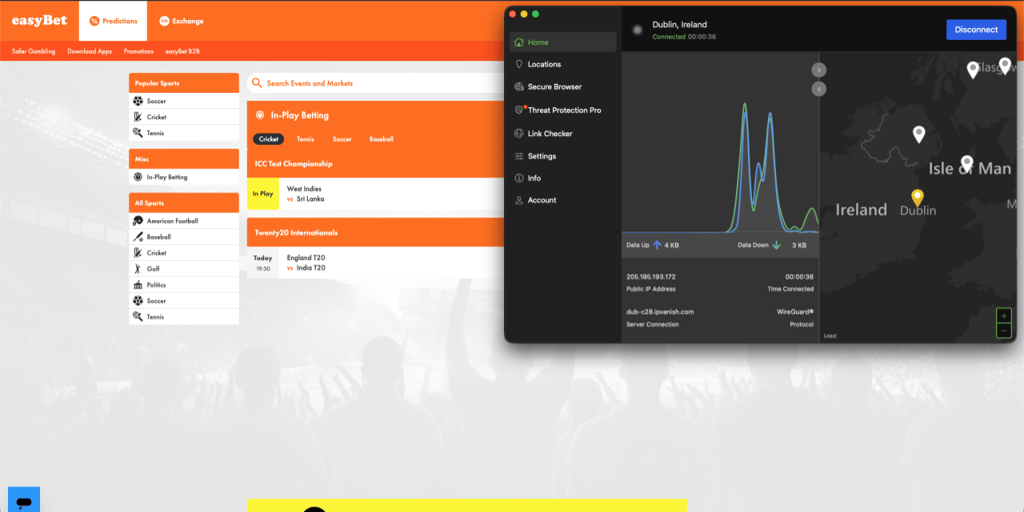Select Tennis under Popular Sports
Image resolution: width=1024 pixels, height=512 pixels.
[x=184, y=133]
